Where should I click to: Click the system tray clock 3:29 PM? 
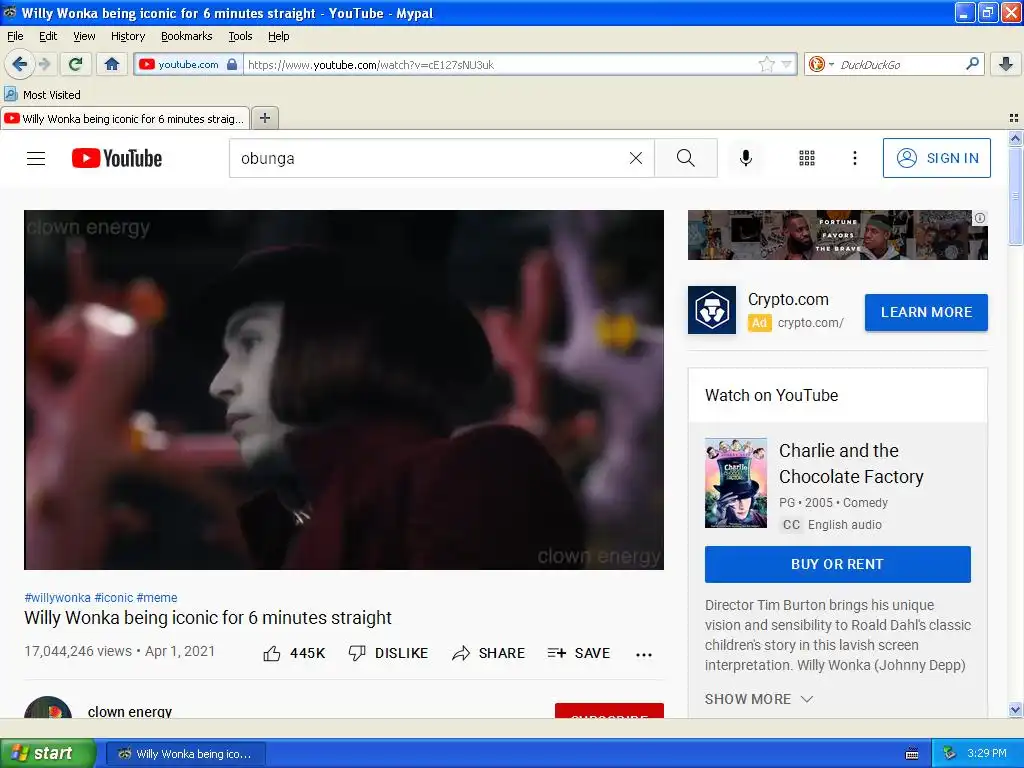(x=987, y=753)
